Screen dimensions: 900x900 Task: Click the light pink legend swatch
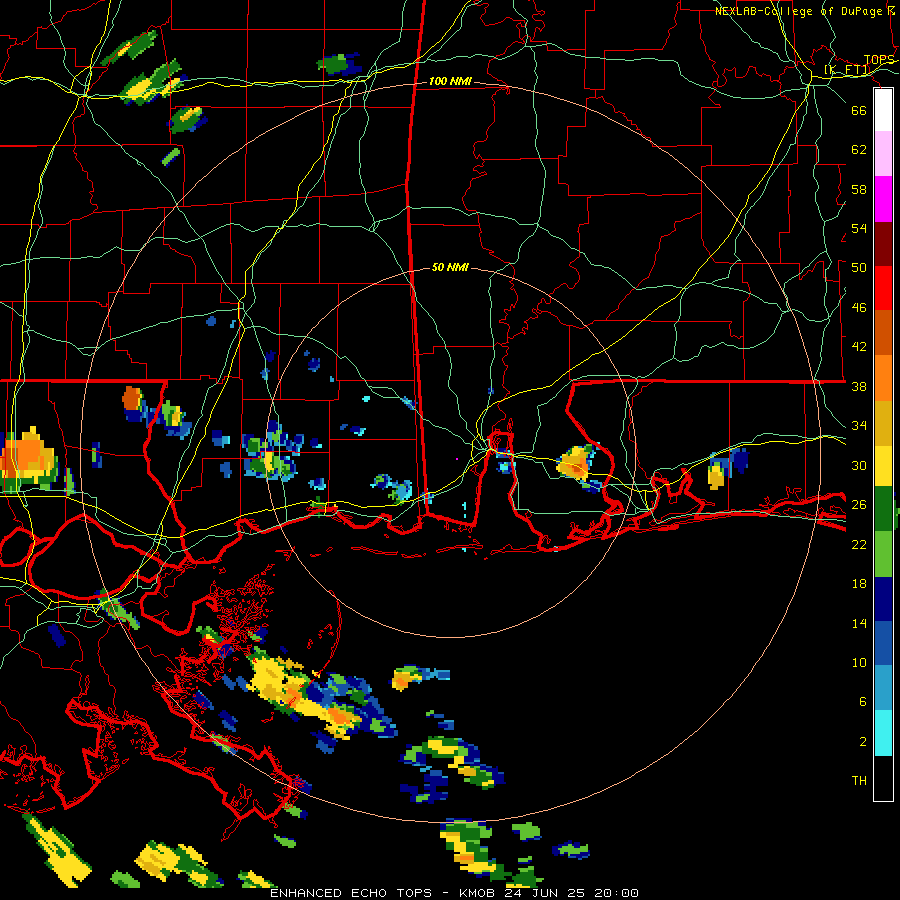pyautogui.click(x=883, y=154)
